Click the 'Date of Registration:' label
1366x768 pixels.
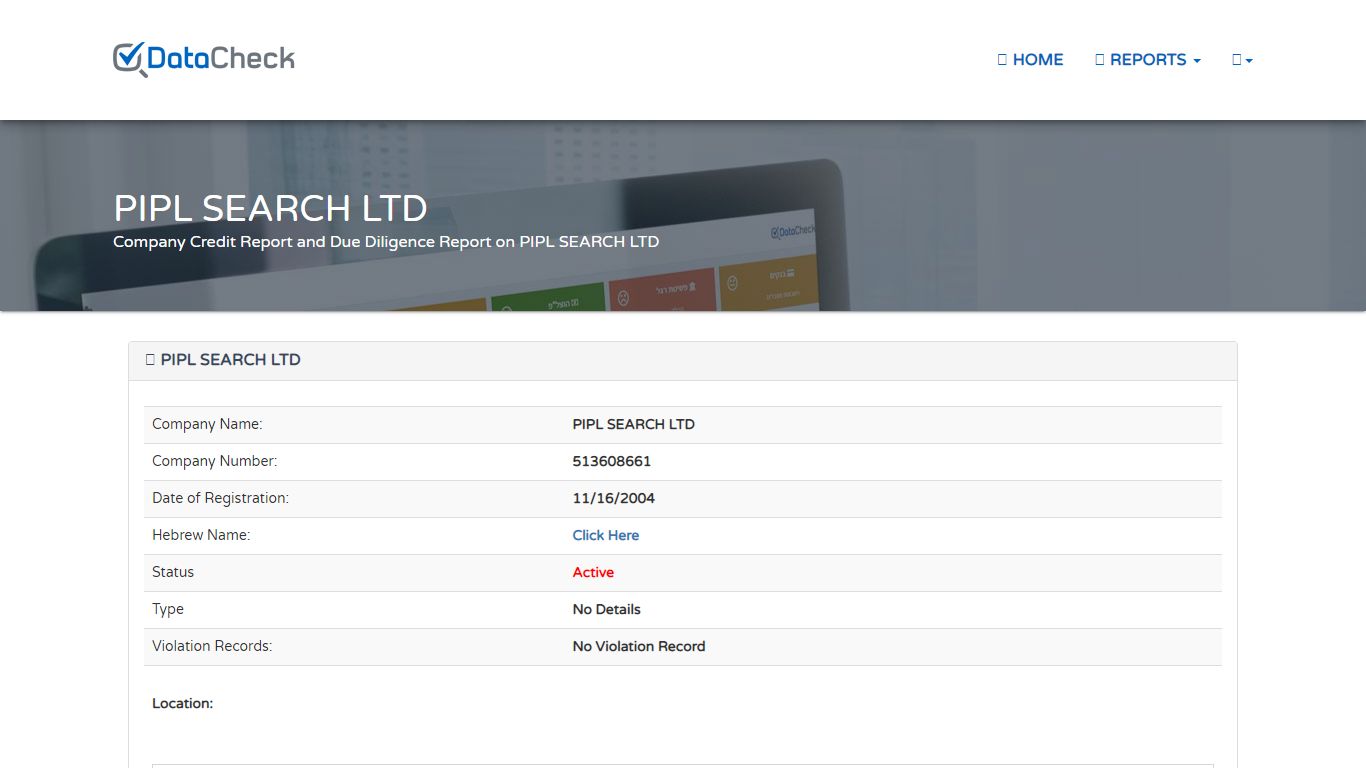(220, 498)
